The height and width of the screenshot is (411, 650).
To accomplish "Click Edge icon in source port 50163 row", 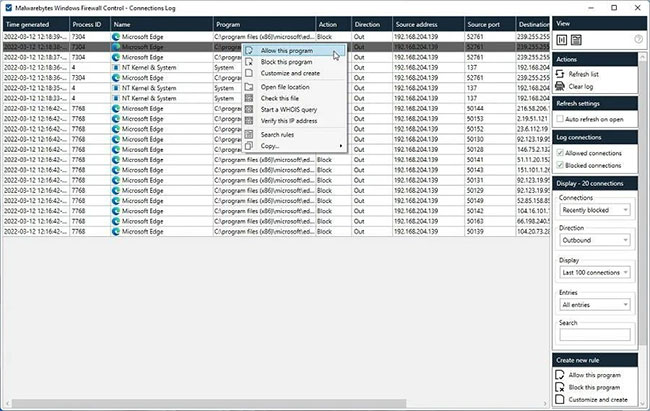I will click(x=116, y=221).
